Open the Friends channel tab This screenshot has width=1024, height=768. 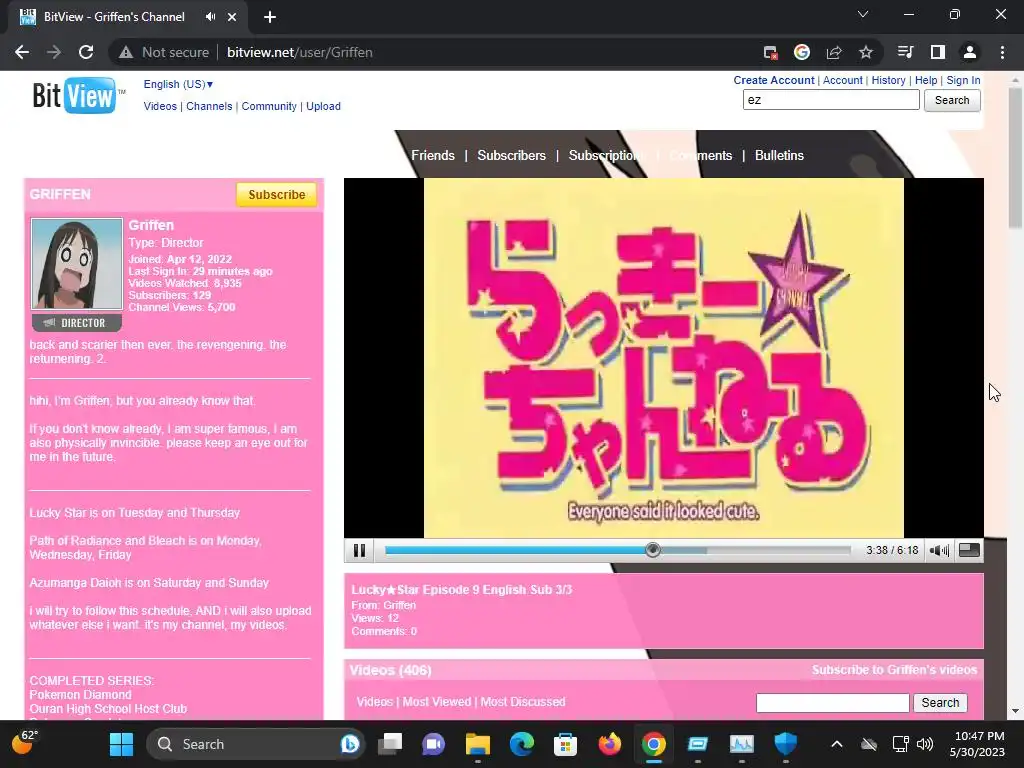pyautogui.click(x=433, y=155)
